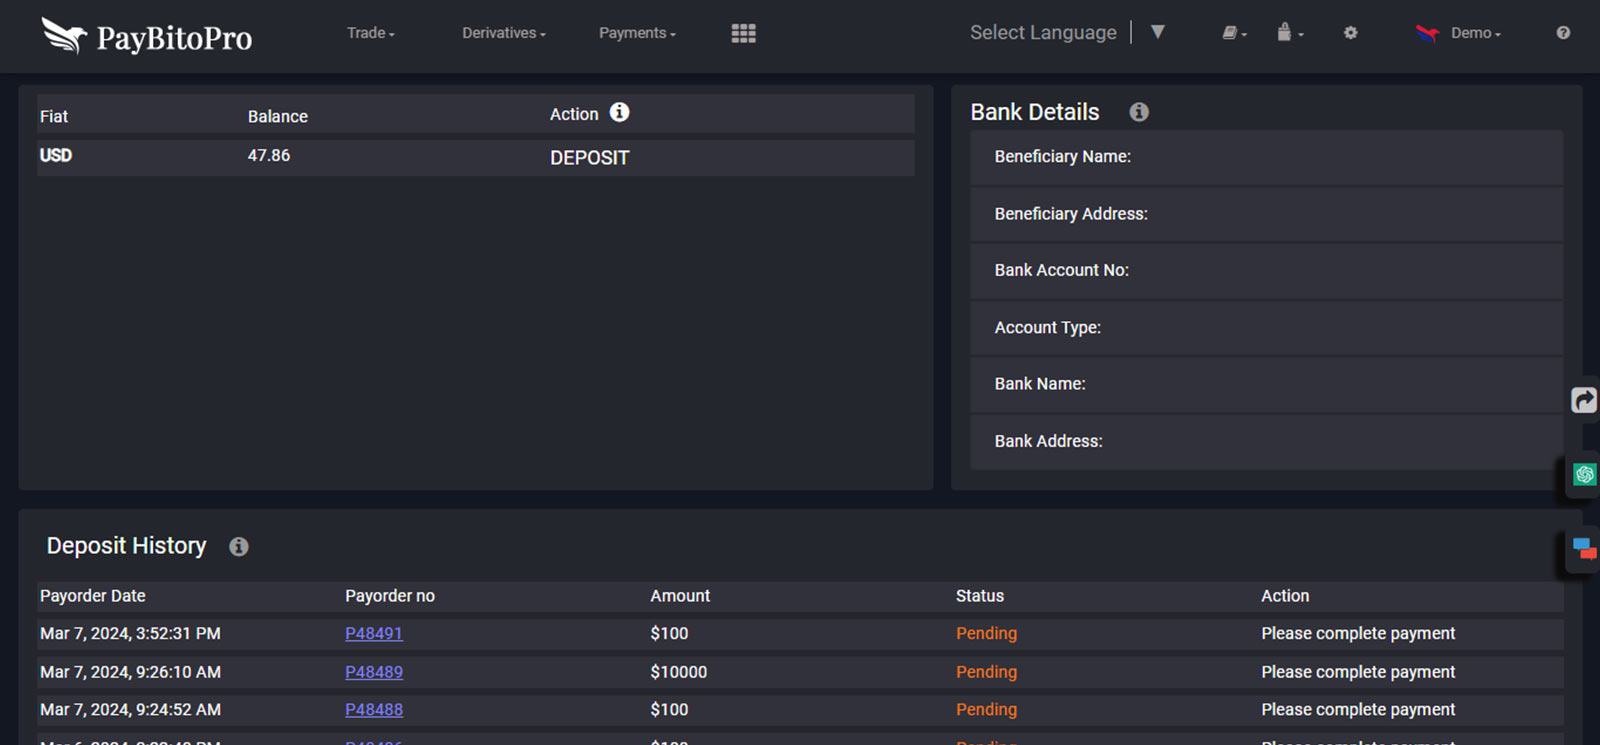The width and height of the screenshot is (1600, 745).
Task: Open the Demo account dropdown
Action: click(x=1476, y=33)
